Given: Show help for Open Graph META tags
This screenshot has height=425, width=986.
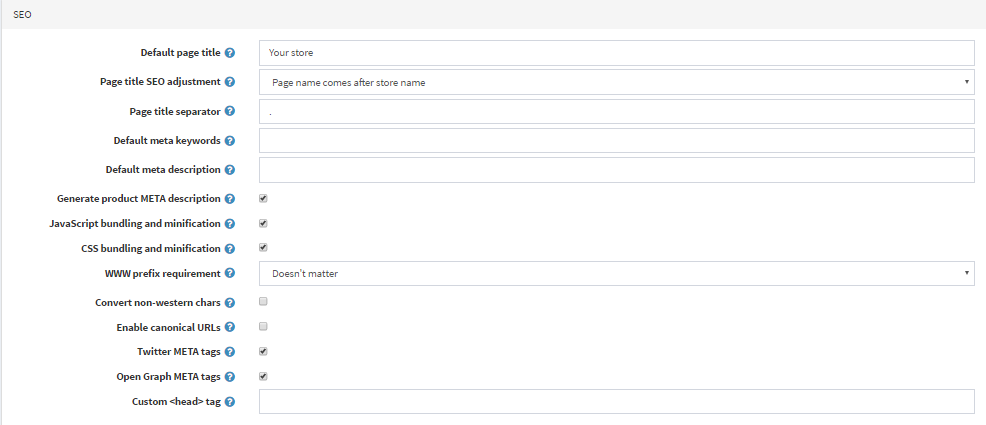Looking at the screenshot, I should [x=230, y=377].
